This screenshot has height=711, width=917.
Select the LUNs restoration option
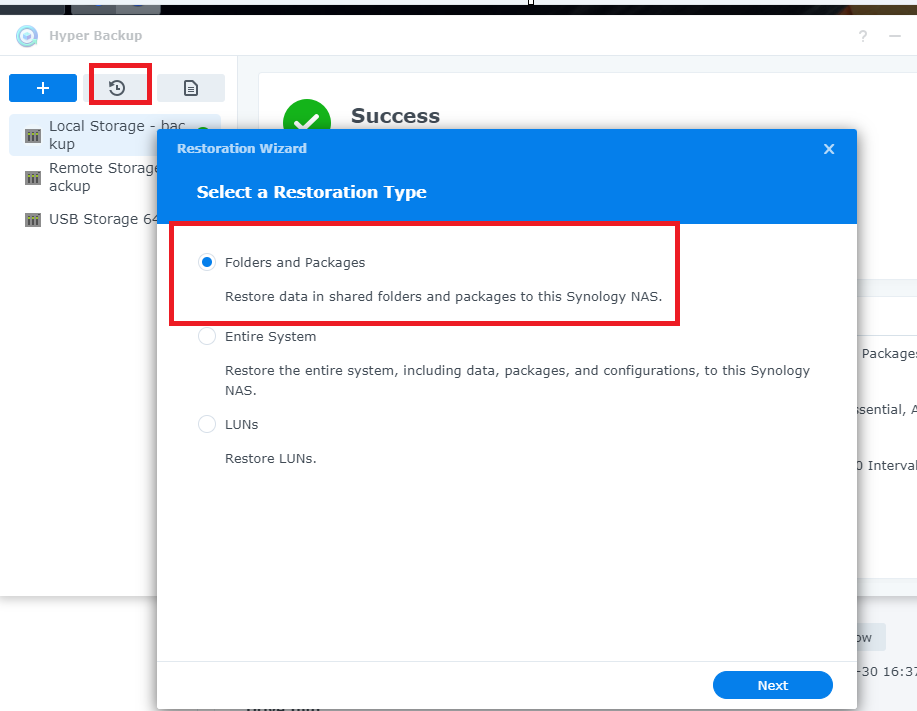click(206, 424)
